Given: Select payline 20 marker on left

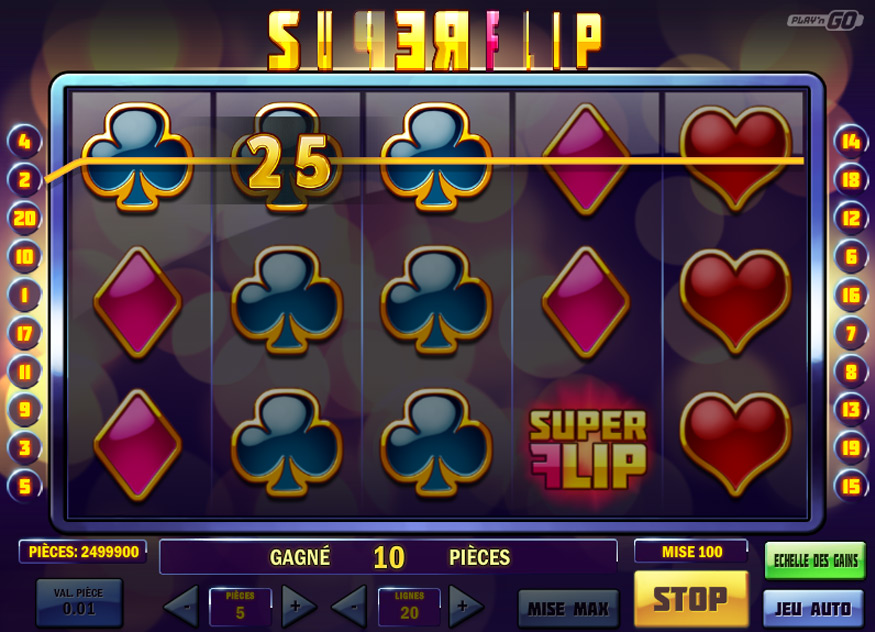Looking at the screenshot, I should click(24, 218).
